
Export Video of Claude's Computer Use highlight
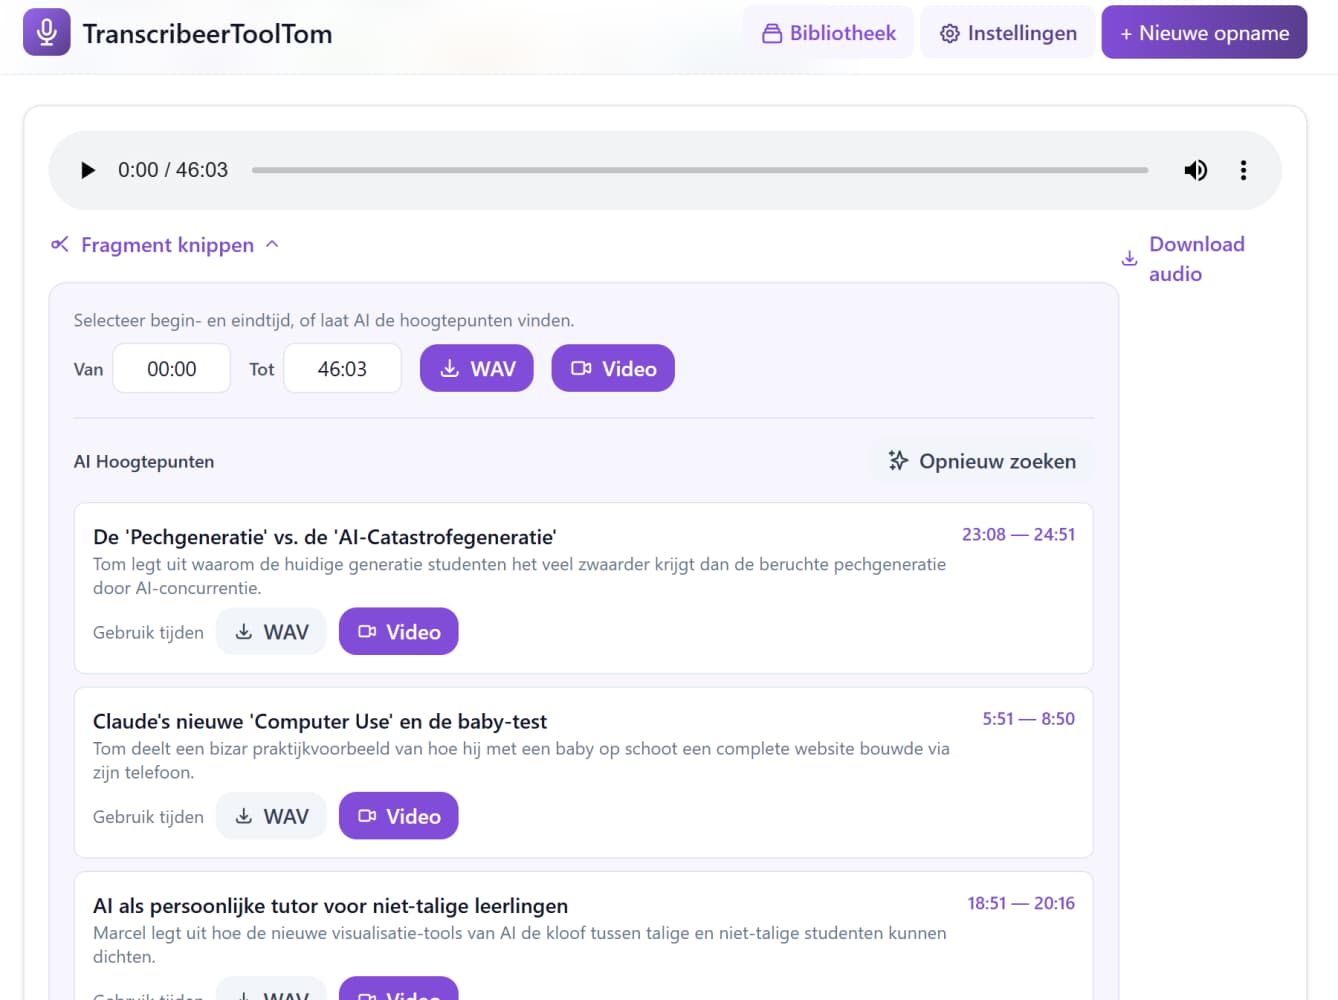399,816
